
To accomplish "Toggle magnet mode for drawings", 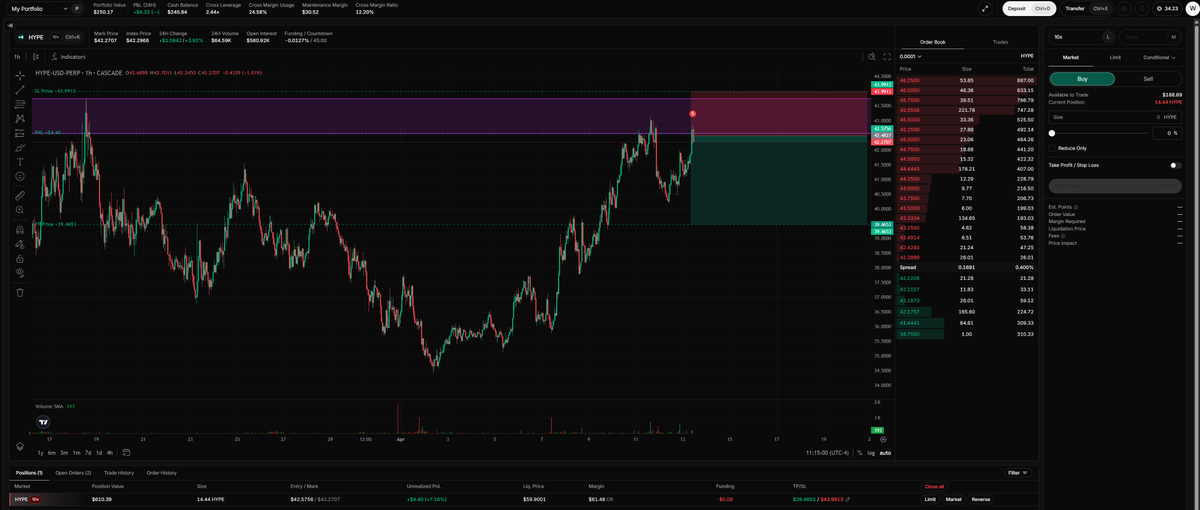I will pyautogui.click(x=20, y=229).
